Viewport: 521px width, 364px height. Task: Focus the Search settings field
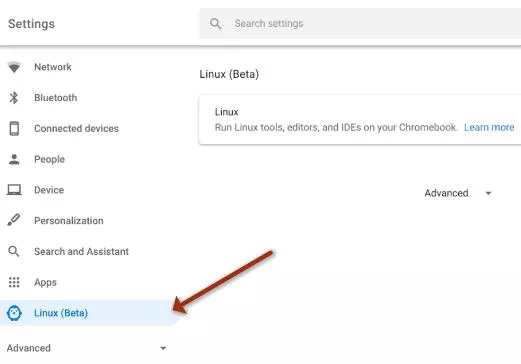[360, 24]
